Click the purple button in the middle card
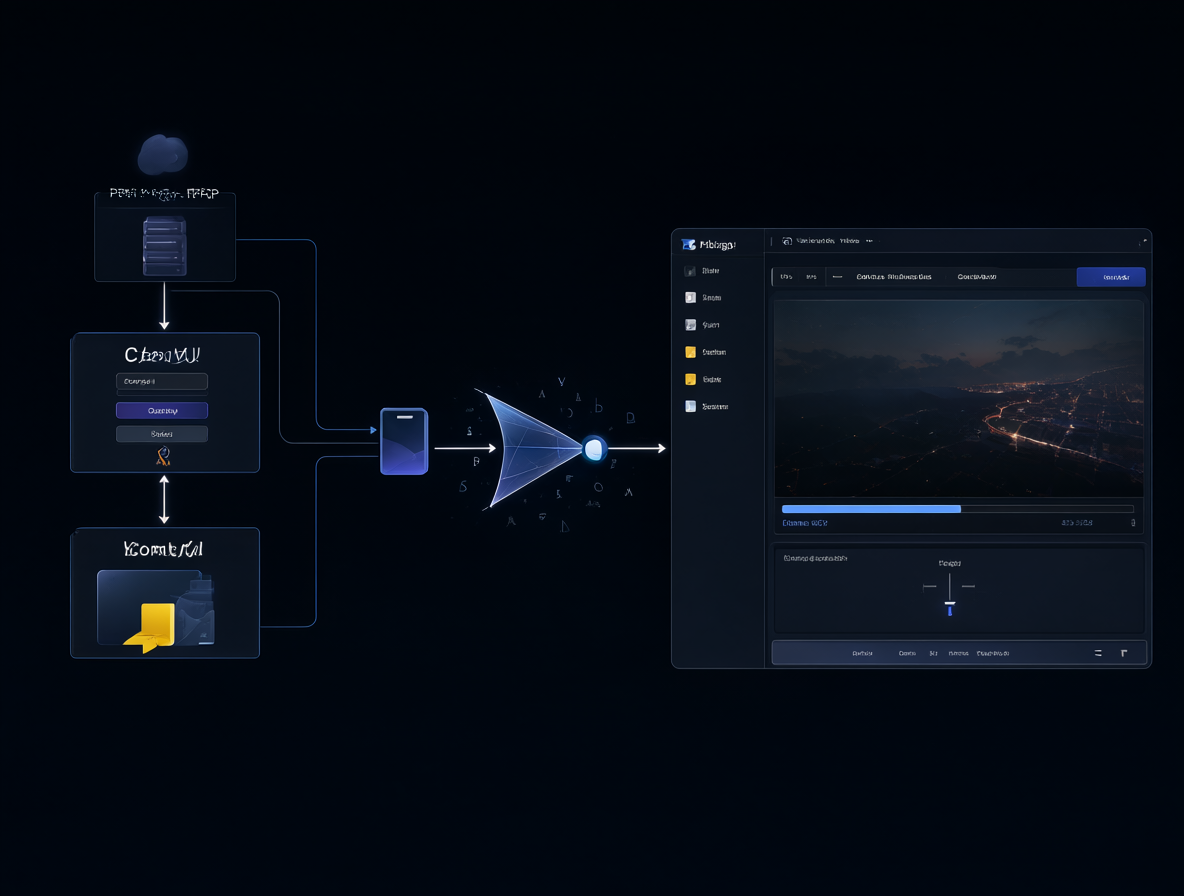The image size is (1184, 896). [162, 410]
